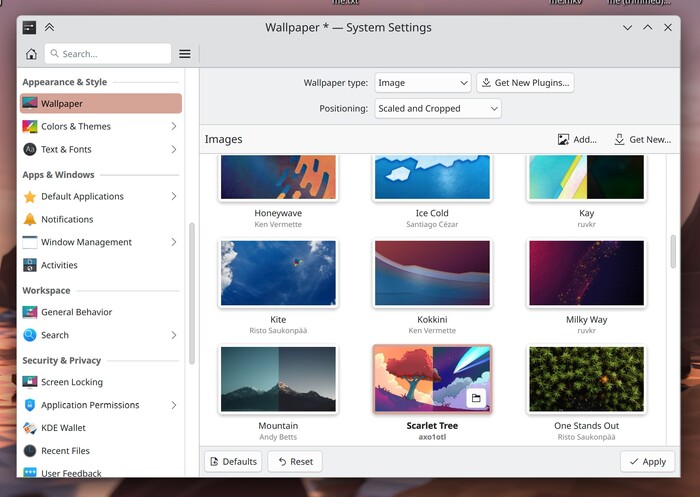Click the Notifications bell icon
Screen dimensions: 700x497
(x=30, y=220)
